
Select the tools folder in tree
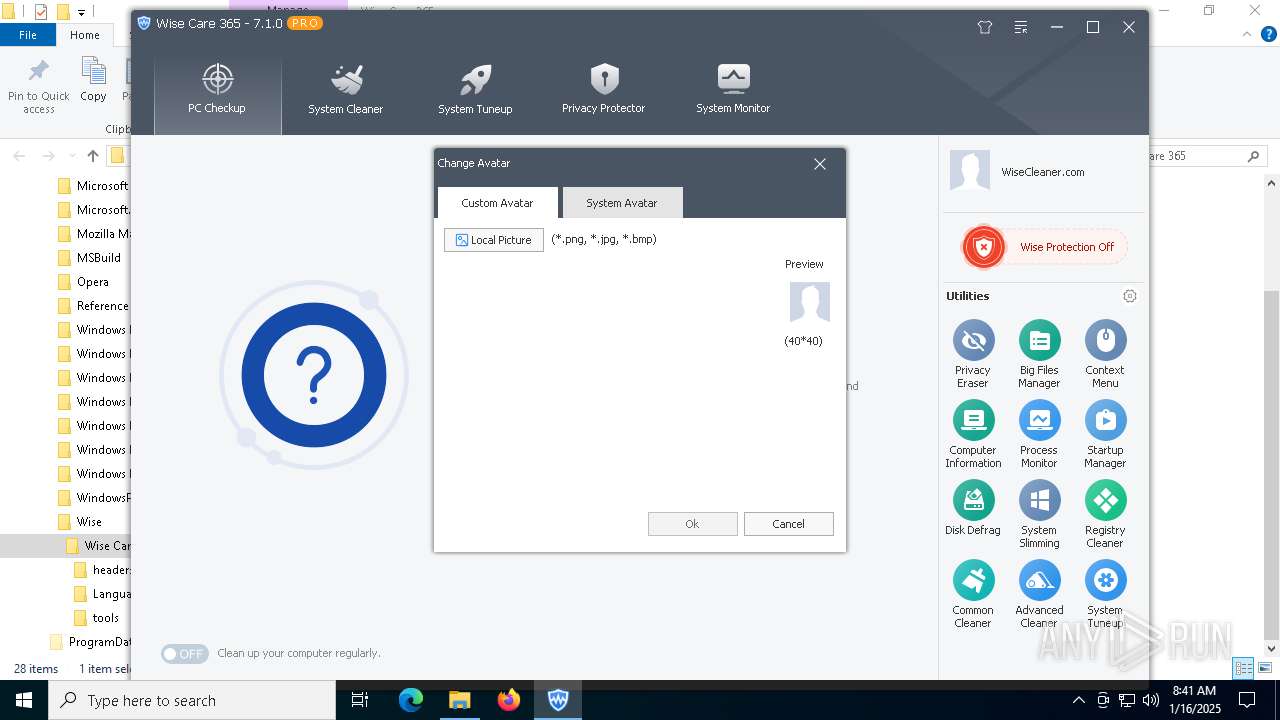tap(105, 618)
